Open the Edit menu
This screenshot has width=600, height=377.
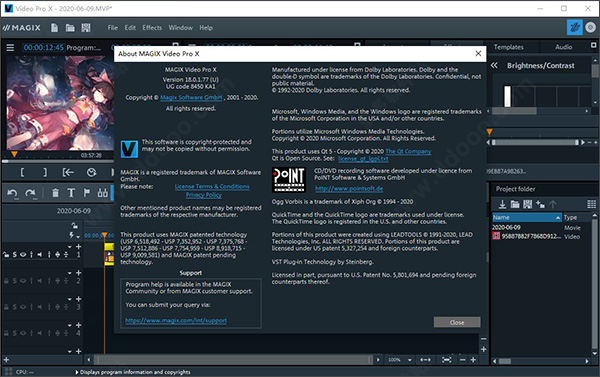click(x=130, y=28)
